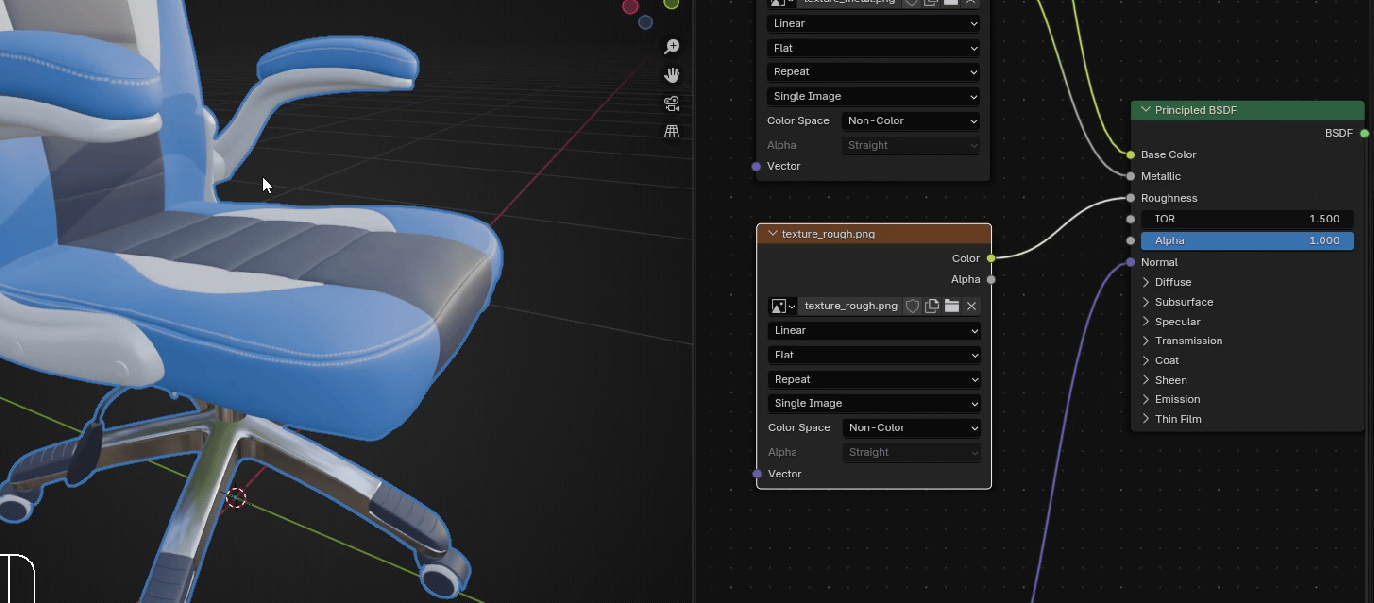
Task: Enable fake user shield on texture_rough.png
Action: click(912, 306)
